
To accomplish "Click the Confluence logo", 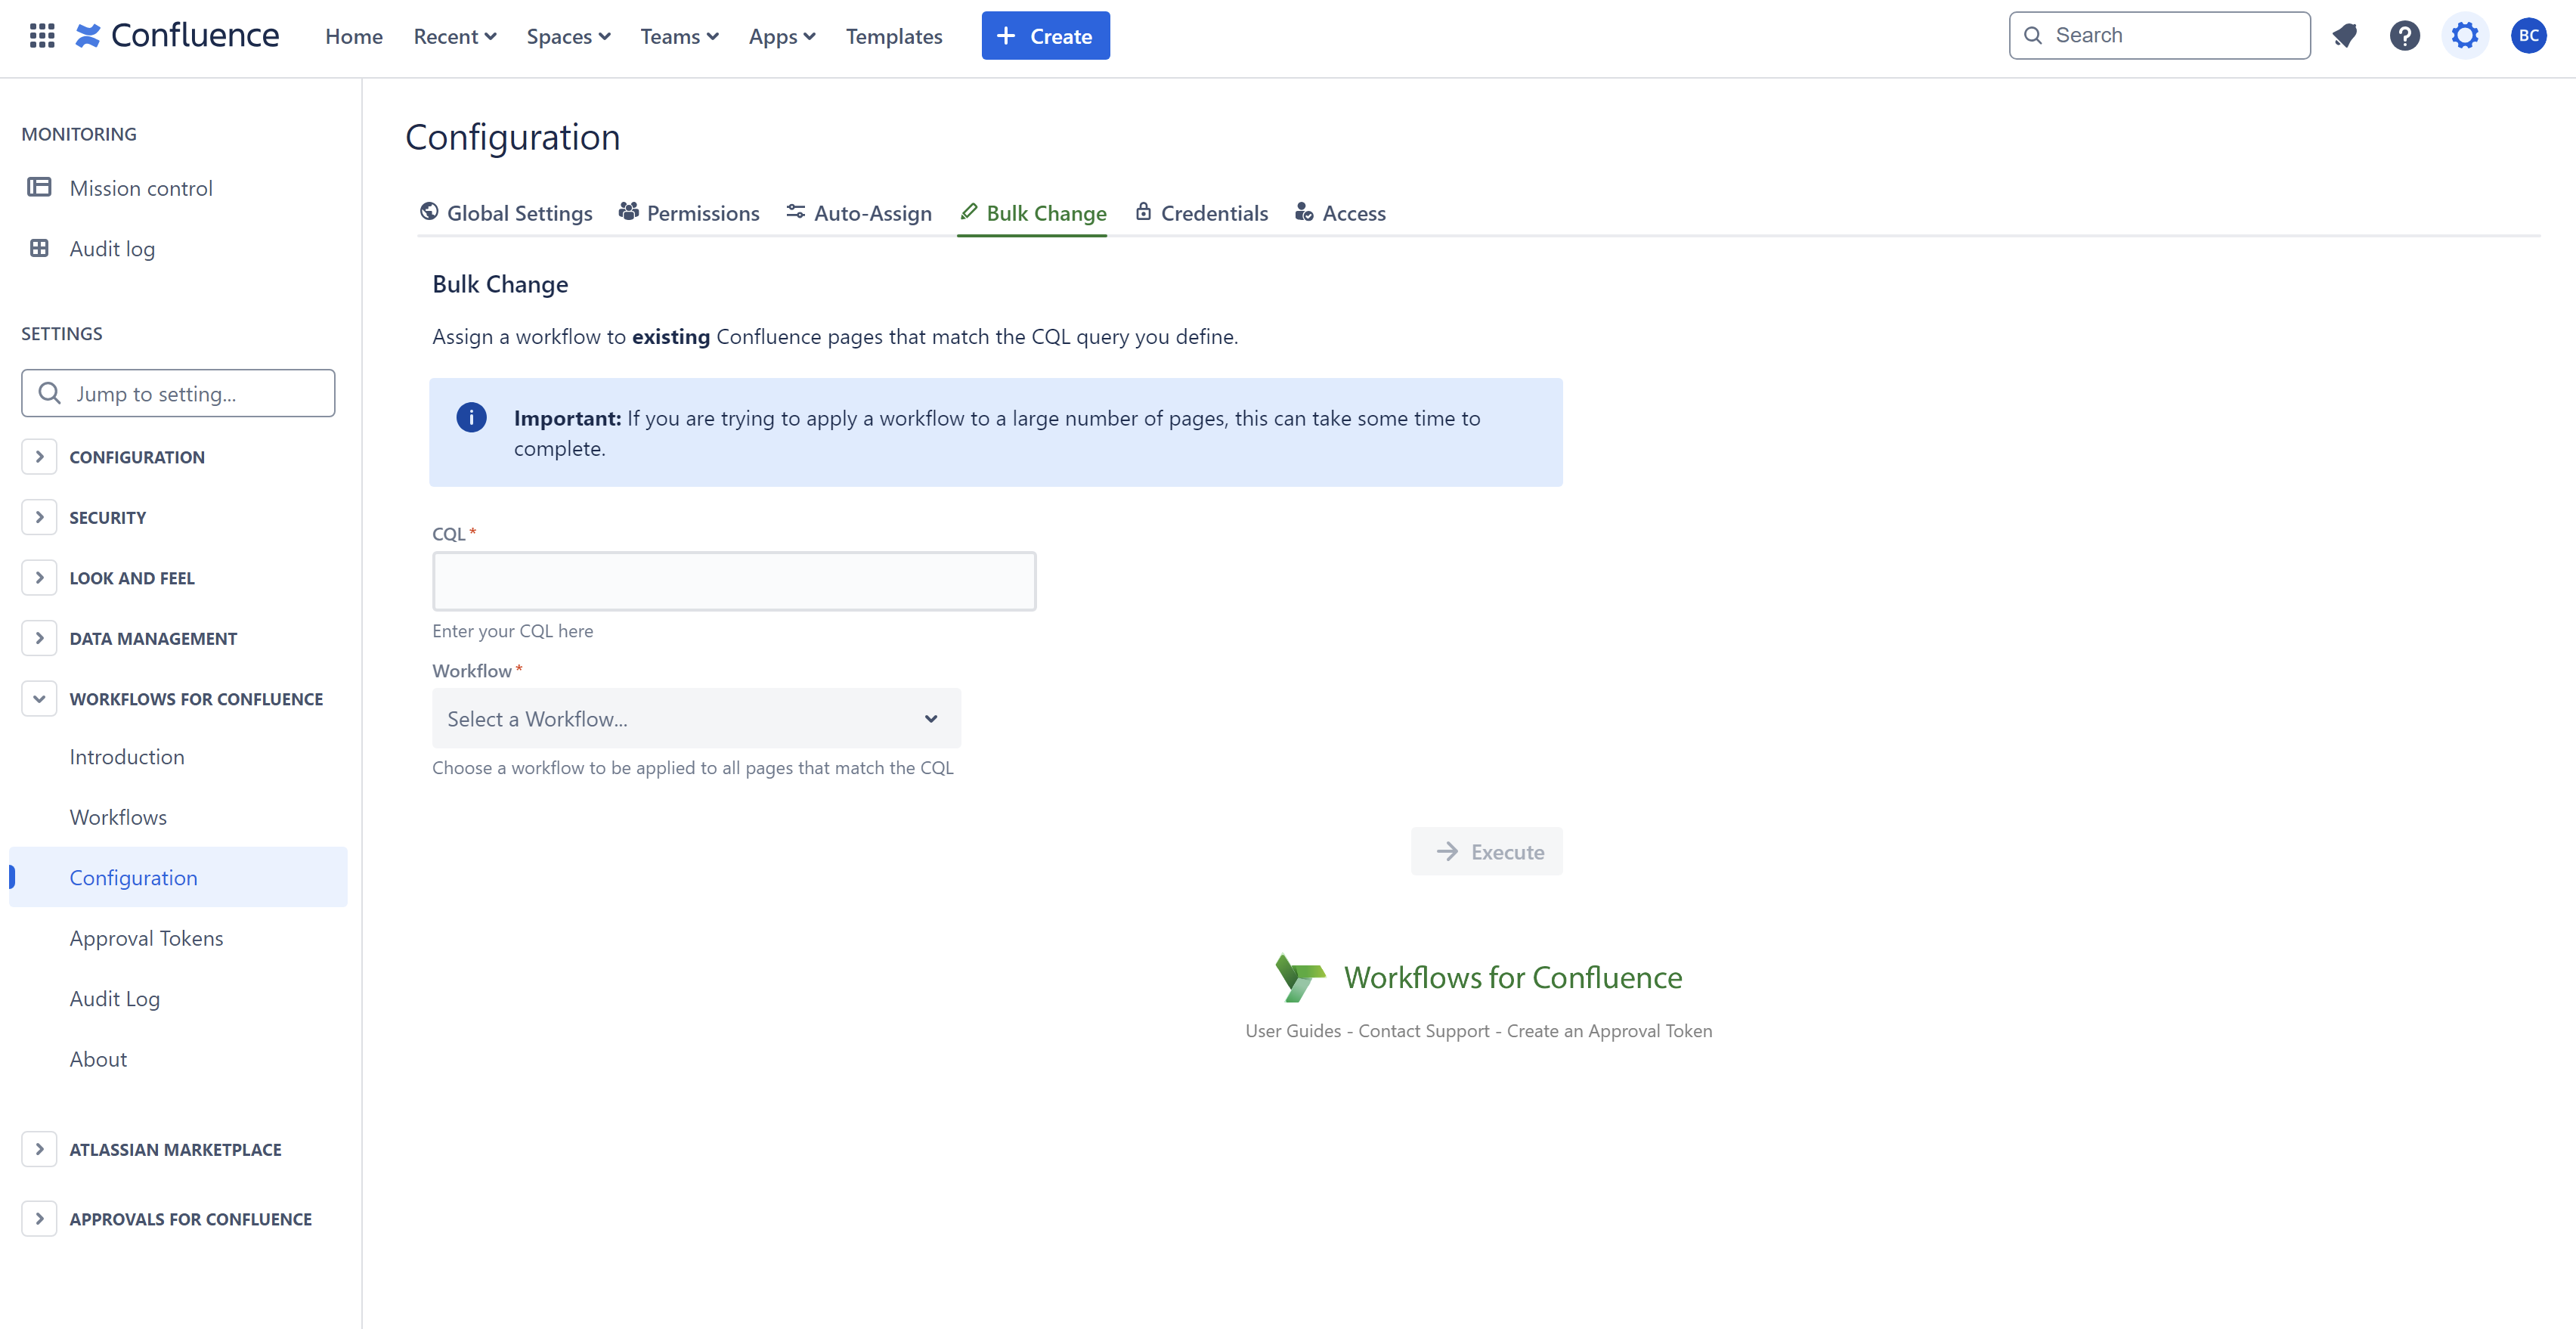I will click(x=177, y=36).
